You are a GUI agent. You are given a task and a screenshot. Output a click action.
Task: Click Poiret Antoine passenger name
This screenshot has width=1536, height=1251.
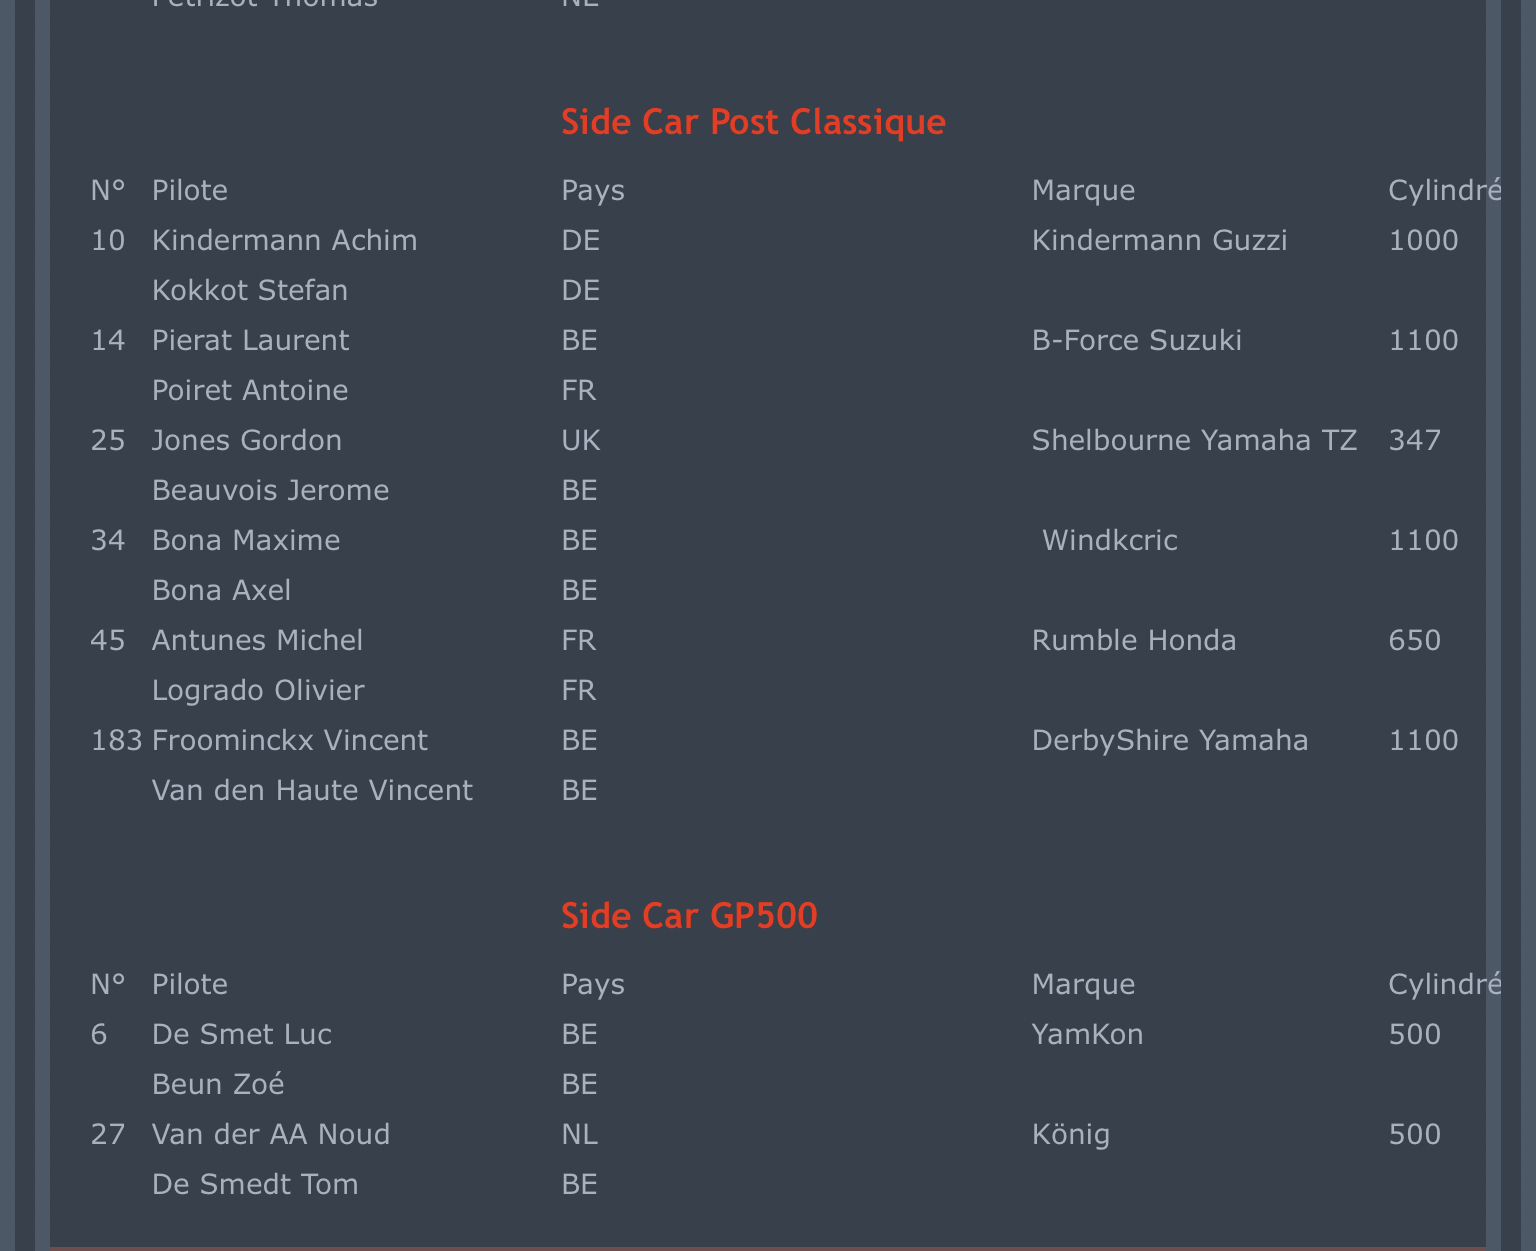(x=250, y=391)
